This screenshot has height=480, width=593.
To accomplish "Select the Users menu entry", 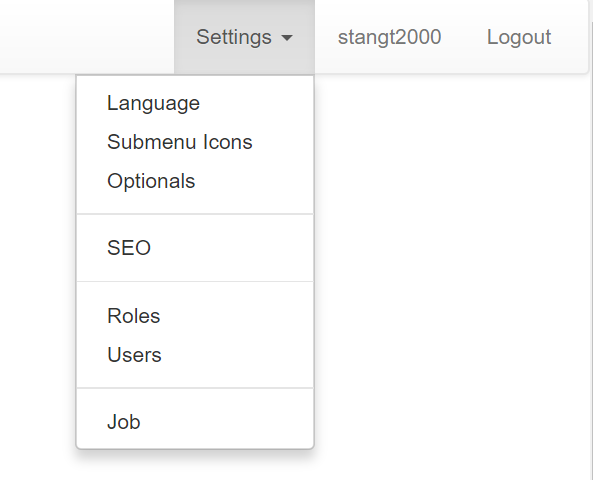I will point(195,354).
